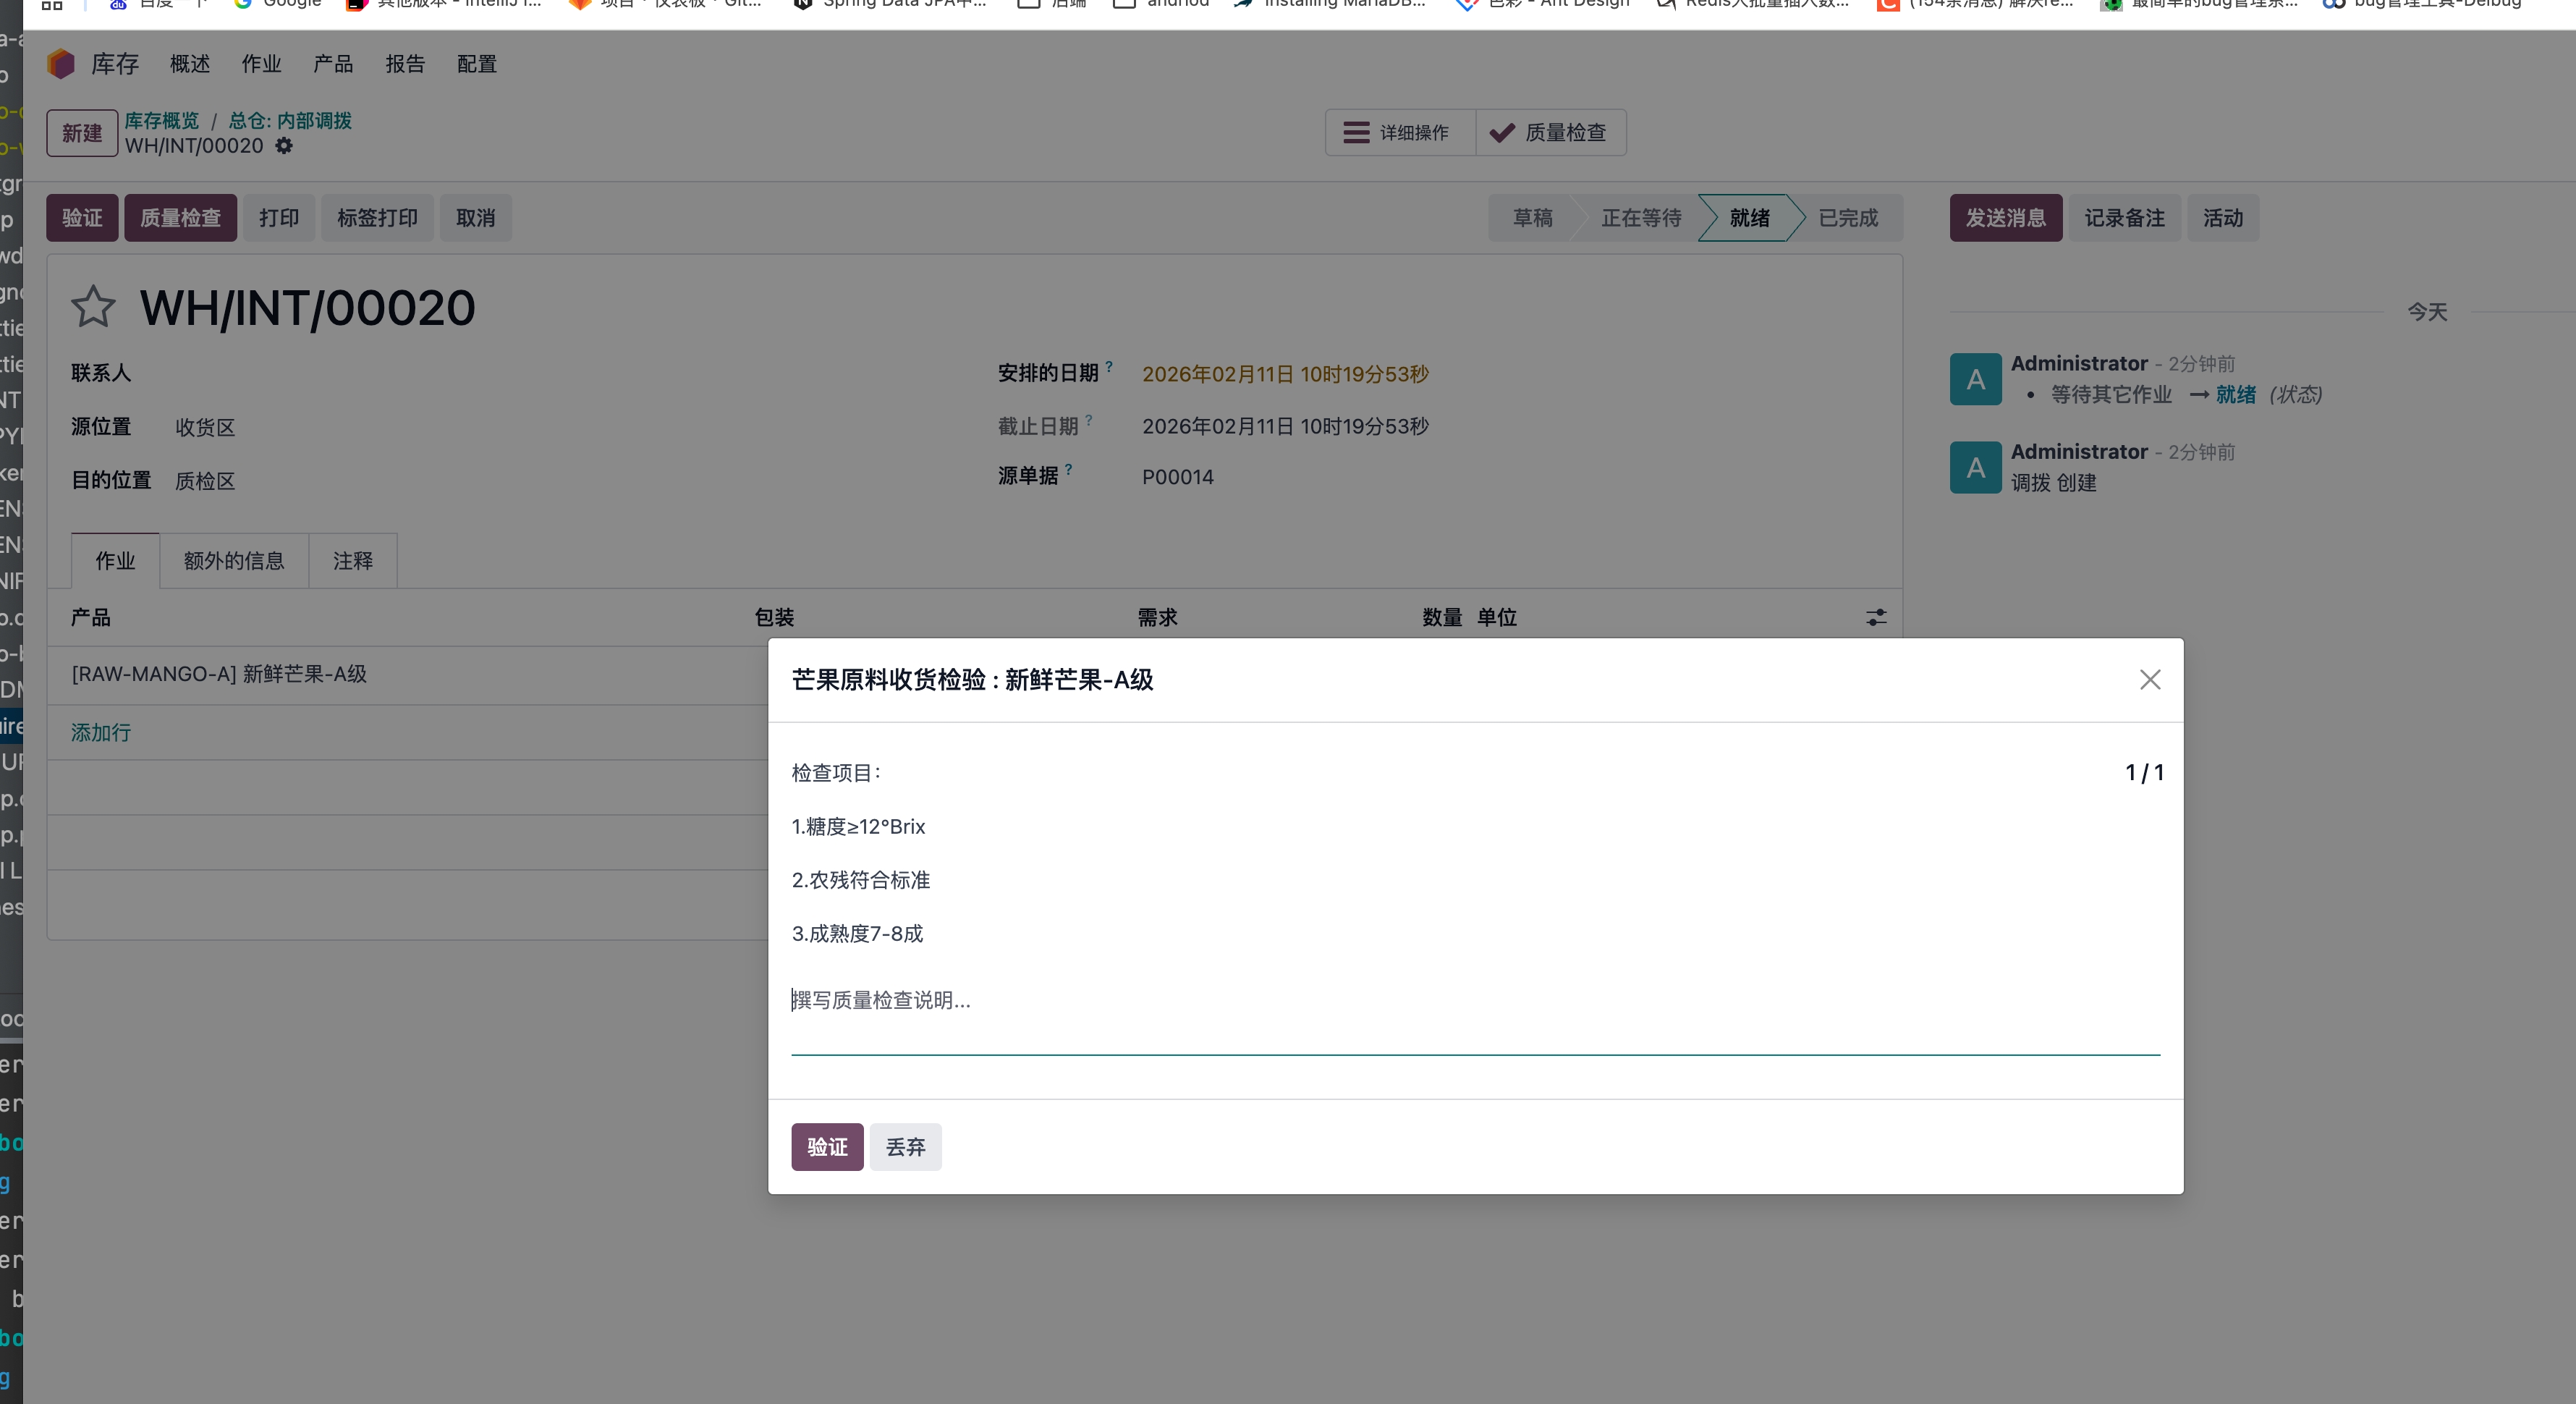Image resolution: width=2576 pixels, height=1404 pixels.
Task: Click the Odoo inventory app logo icon
Action: click(61, 64)
